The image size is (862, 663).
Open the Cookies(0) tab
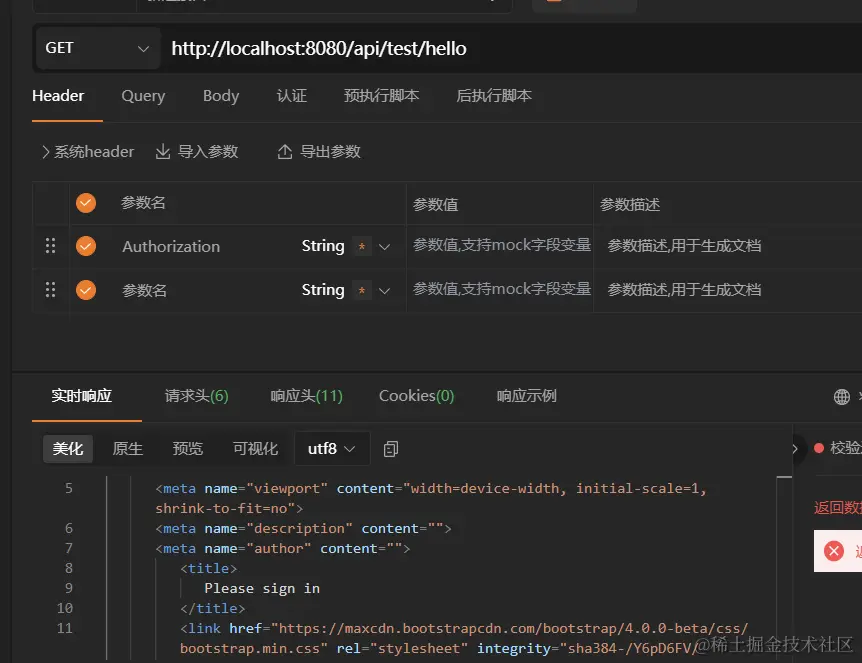tap(416, 396)
